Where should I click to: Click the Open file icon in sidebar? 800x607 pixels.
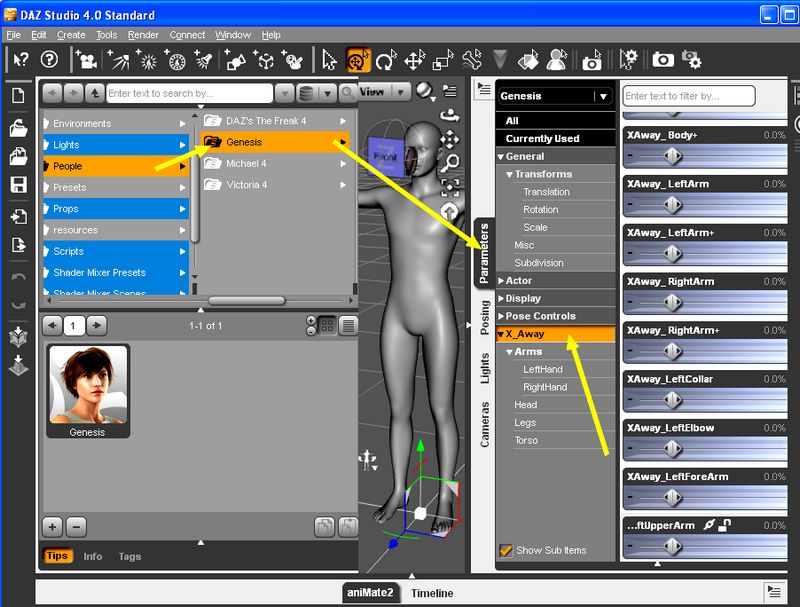point(18,128)
